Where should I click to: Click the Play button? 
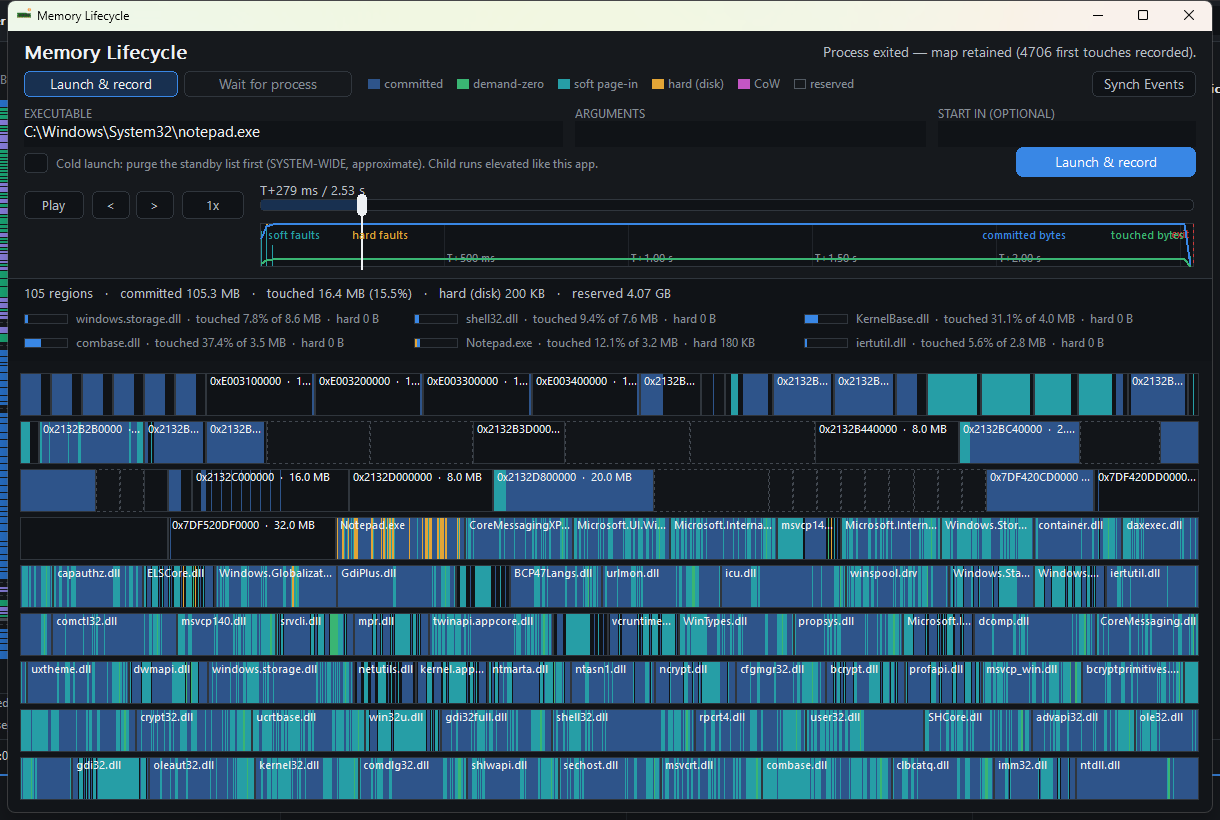54,205
